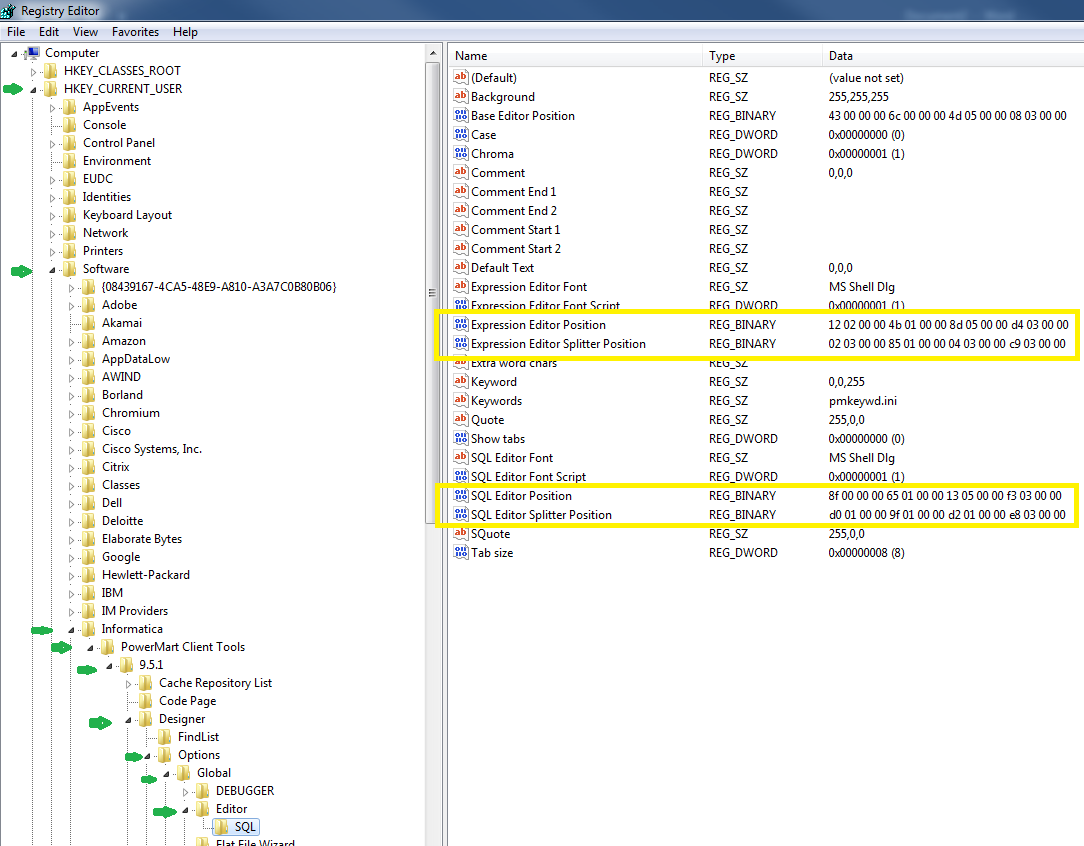Click the Registry Editor title bar icon

(x=9, y=10)
